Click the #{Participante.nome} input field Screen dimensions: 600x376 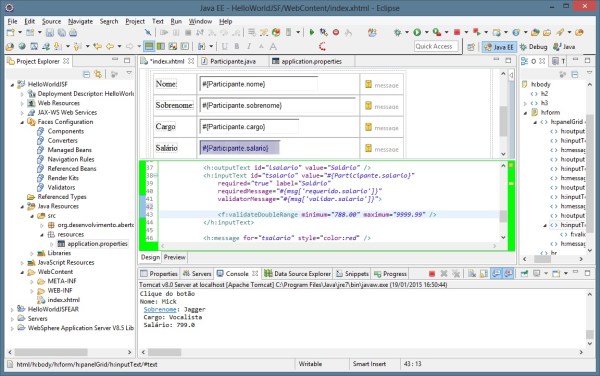pos(259,84)
